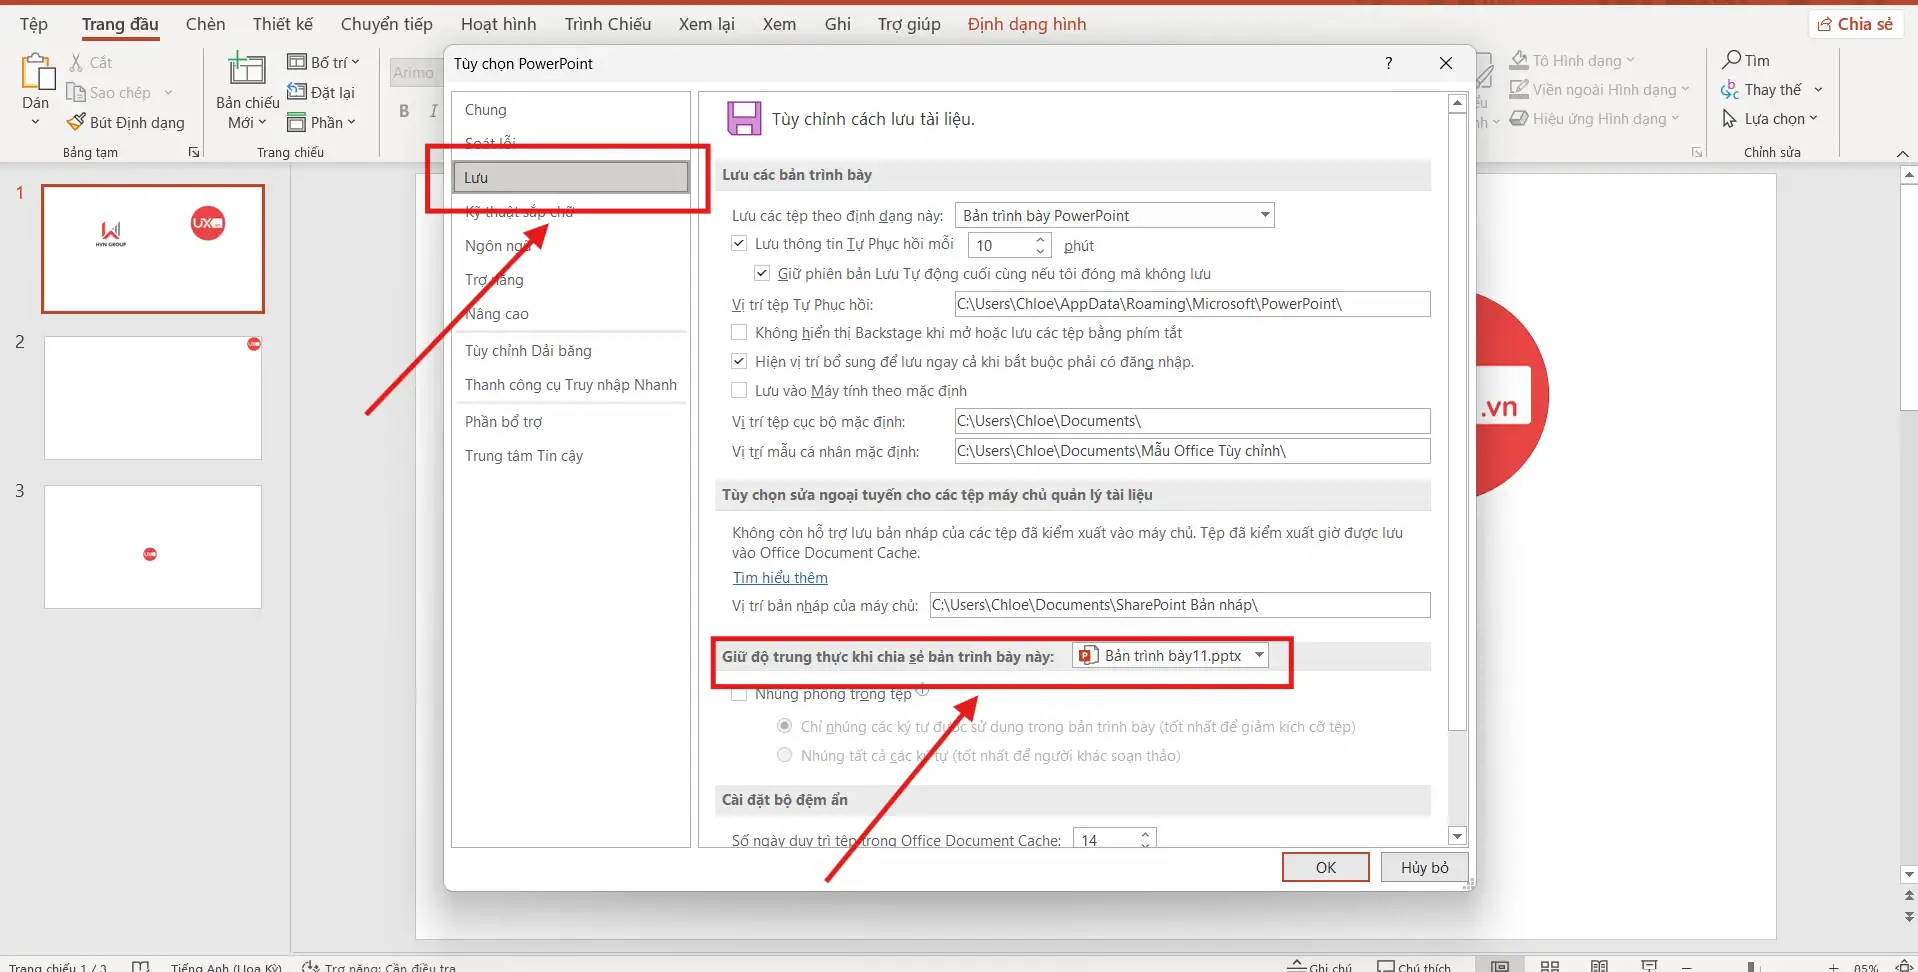Screen dimensions: 1918x972
Task: Enable 'Lưu vào Máy tính theo mặc định'
Action: coord(739,390)
